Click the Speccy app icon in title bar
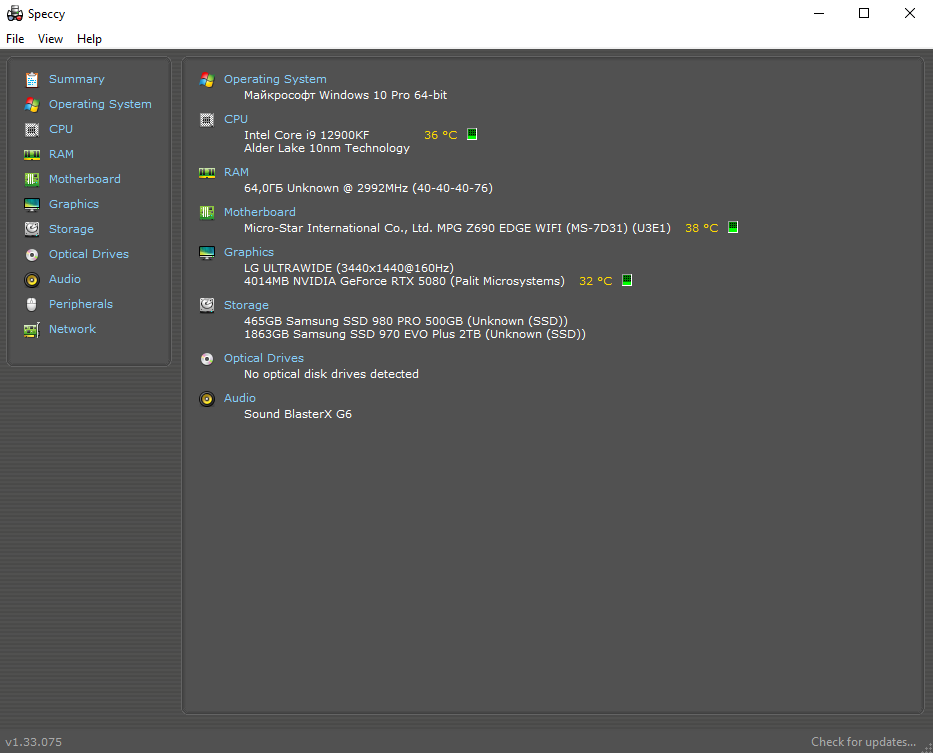The width and height of the screenshot is (933, 753). [x=14, y=13]
